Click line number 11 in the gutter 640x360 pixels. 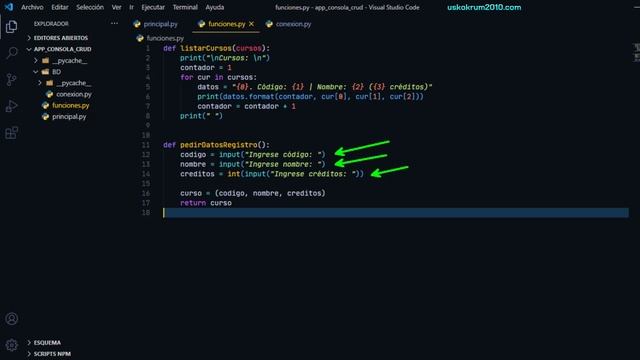(x=146, y=145)
